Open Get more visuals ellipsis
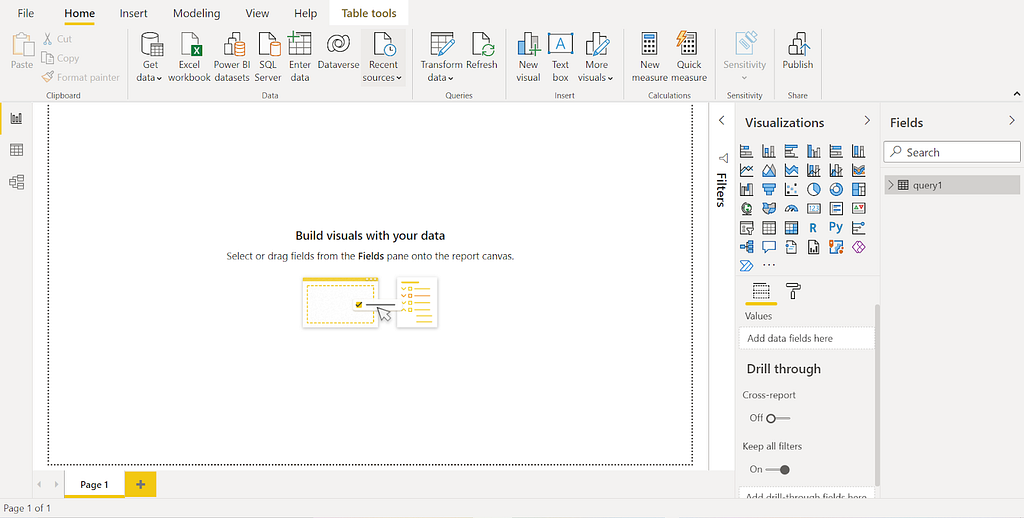 [769, 266]
